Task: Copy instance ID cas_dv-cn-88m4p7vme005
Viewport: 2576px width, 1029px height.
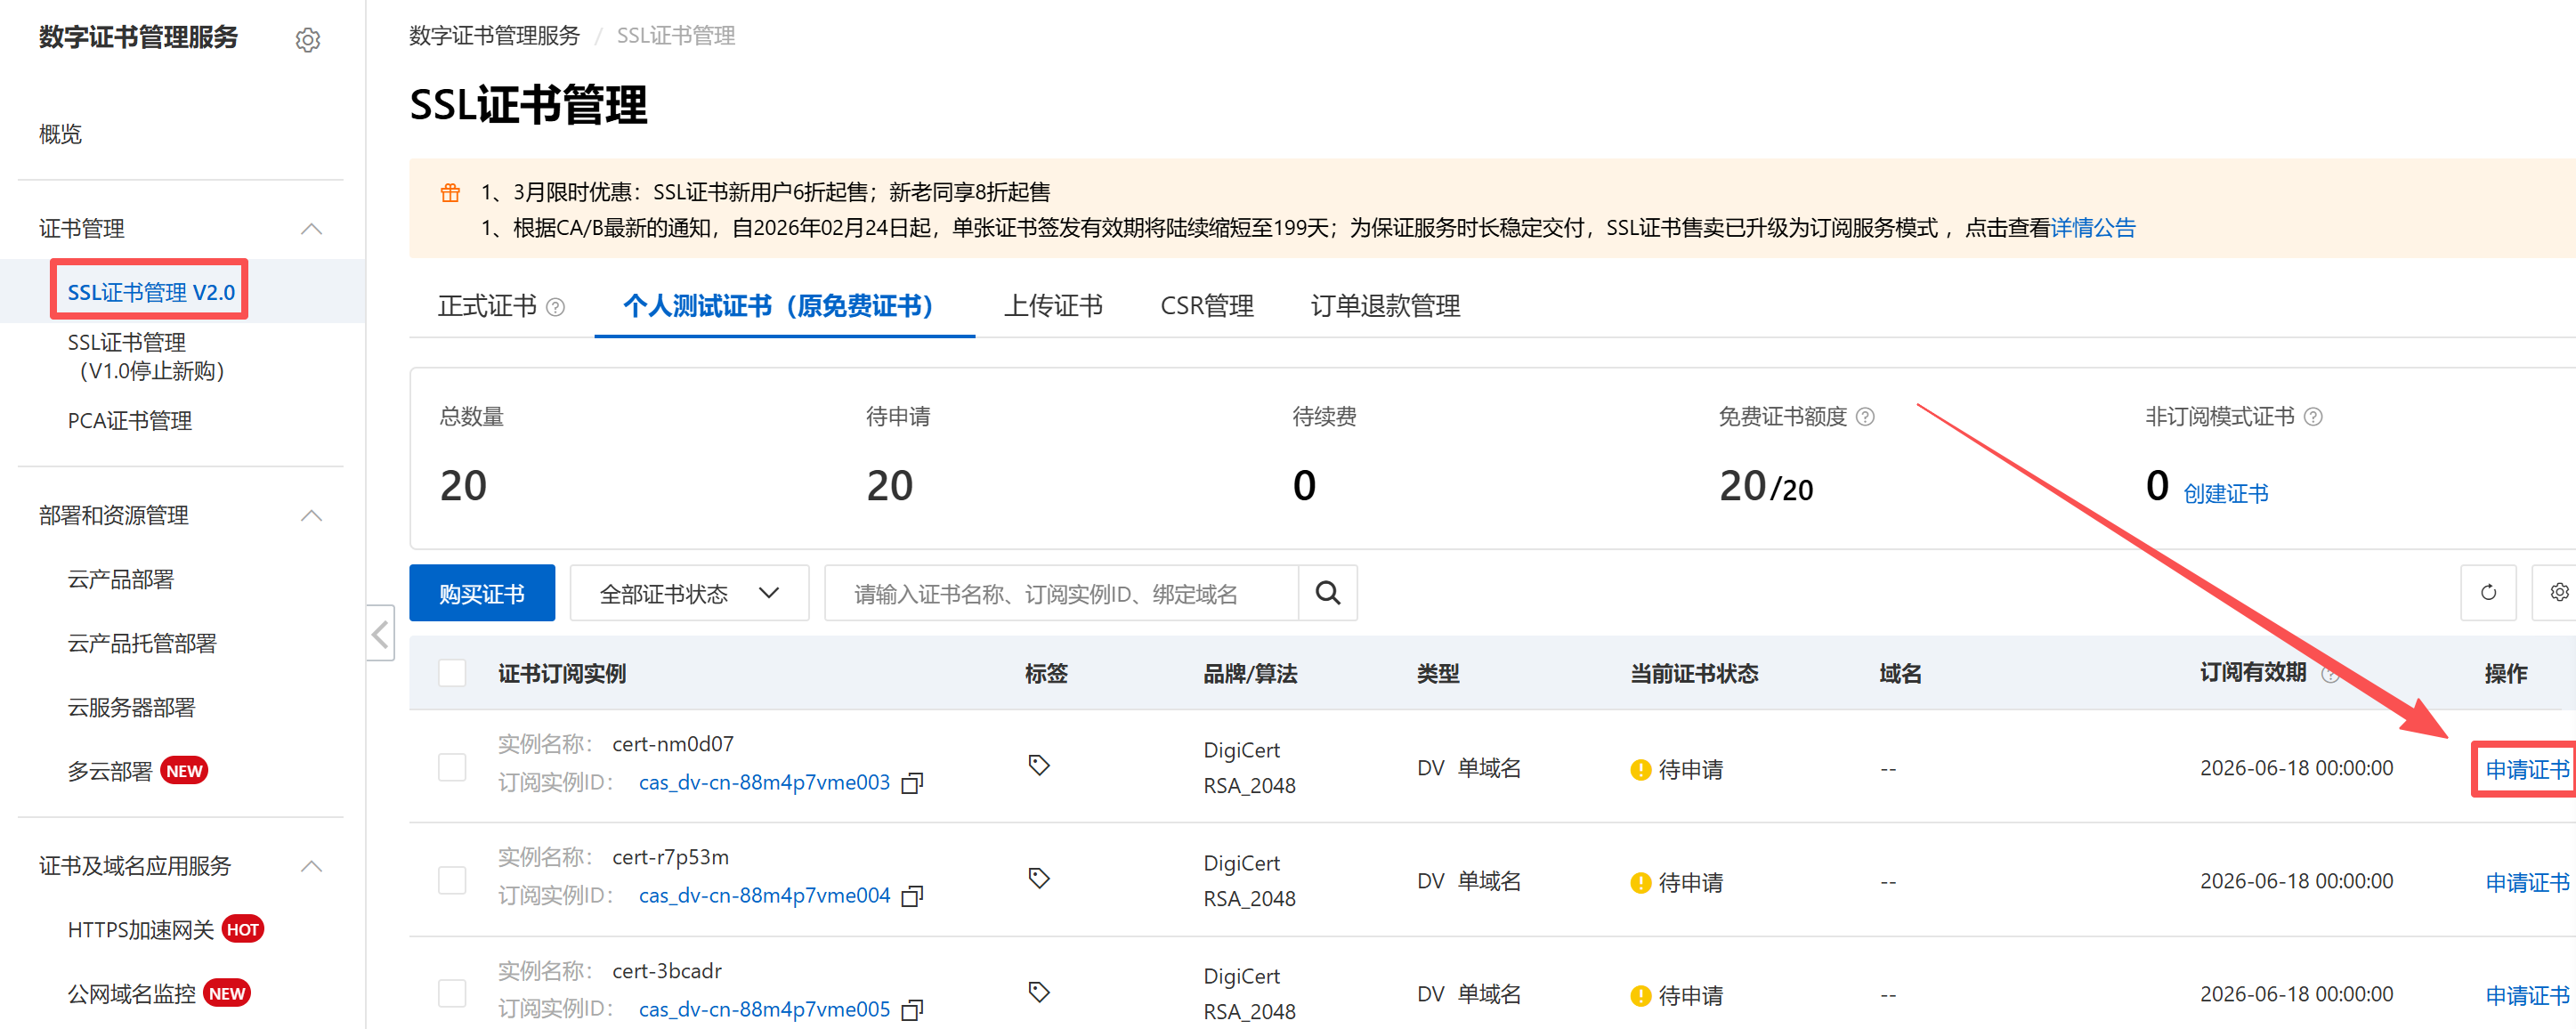Action: tap(912, 1010)
